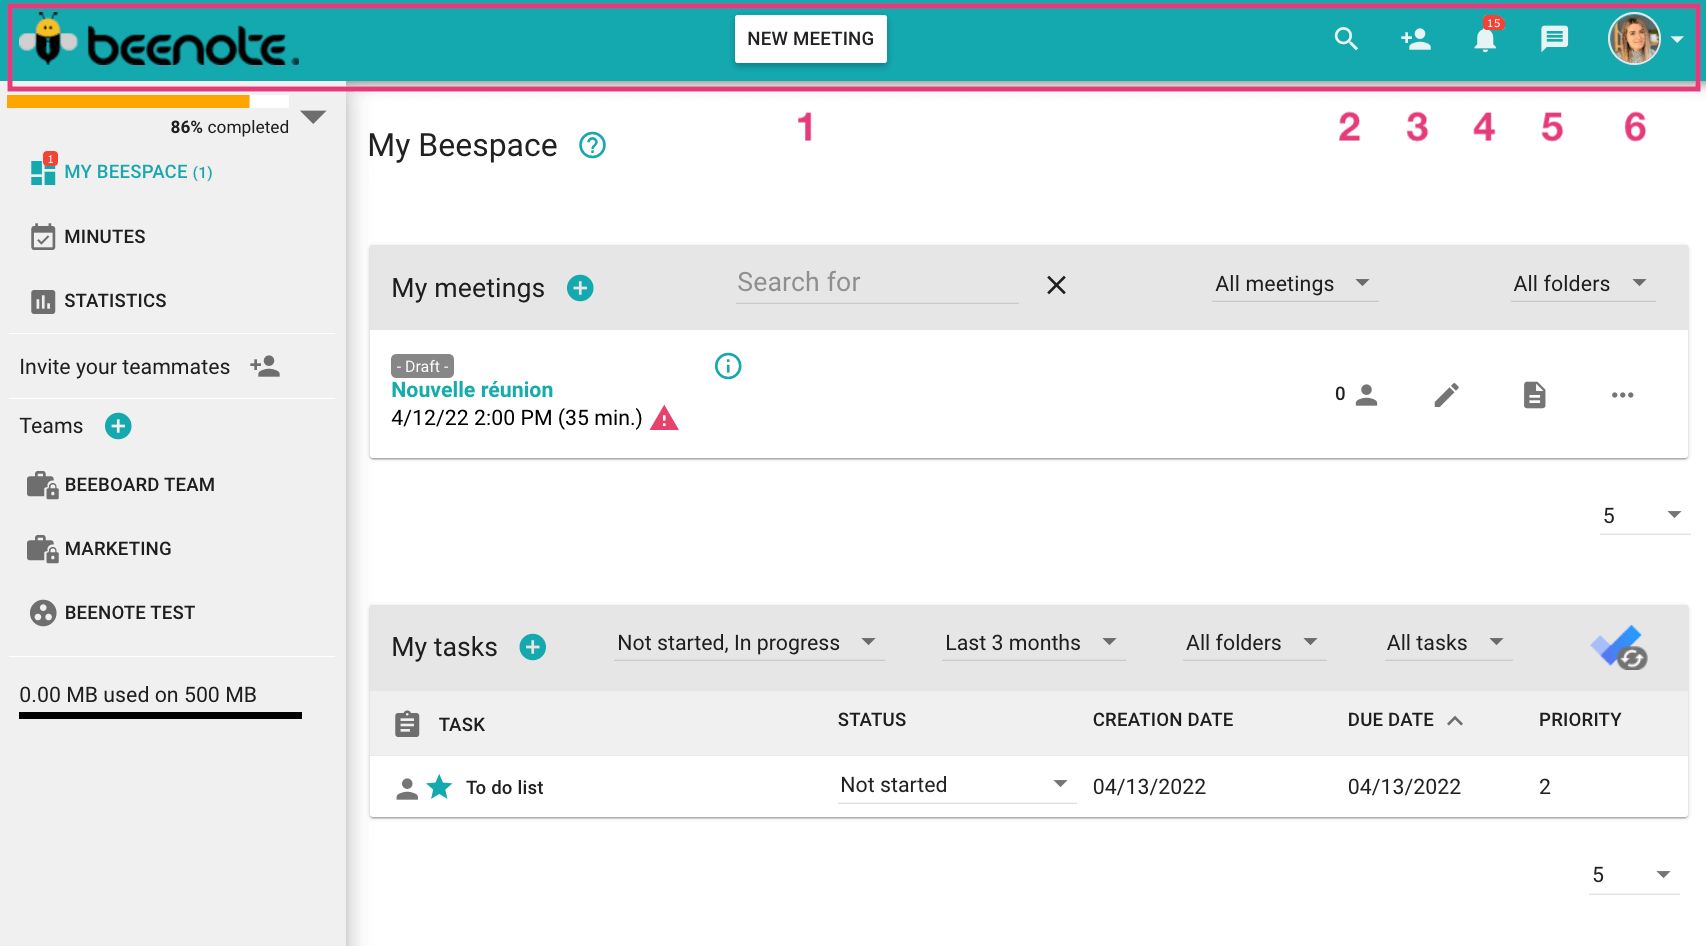The image size is (1706, 946).
Task: Add a task with My tasks plus
Action: point(533,647)
